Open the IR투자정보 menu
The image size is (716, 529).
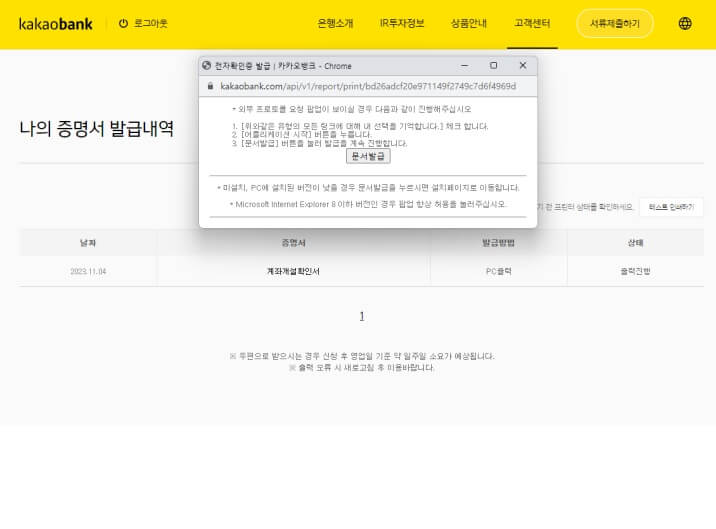point(402,23)
